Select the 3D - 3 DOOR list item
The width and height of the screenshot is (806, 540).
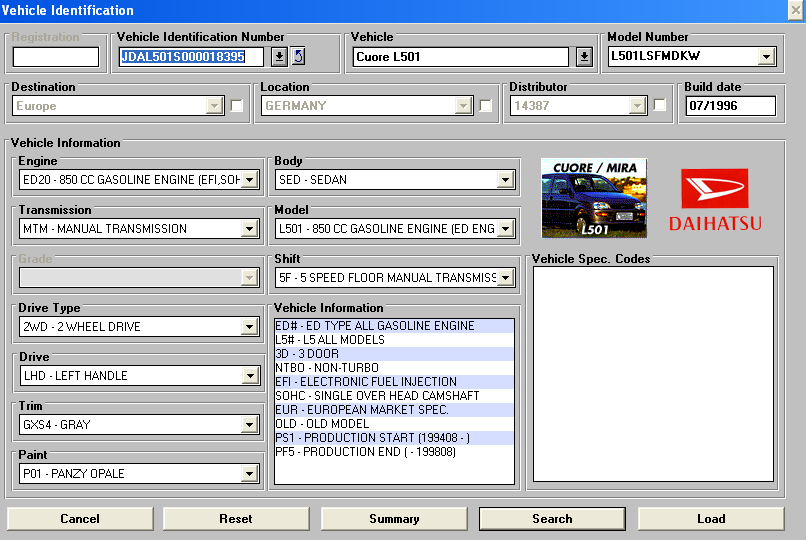click(307, 354)
